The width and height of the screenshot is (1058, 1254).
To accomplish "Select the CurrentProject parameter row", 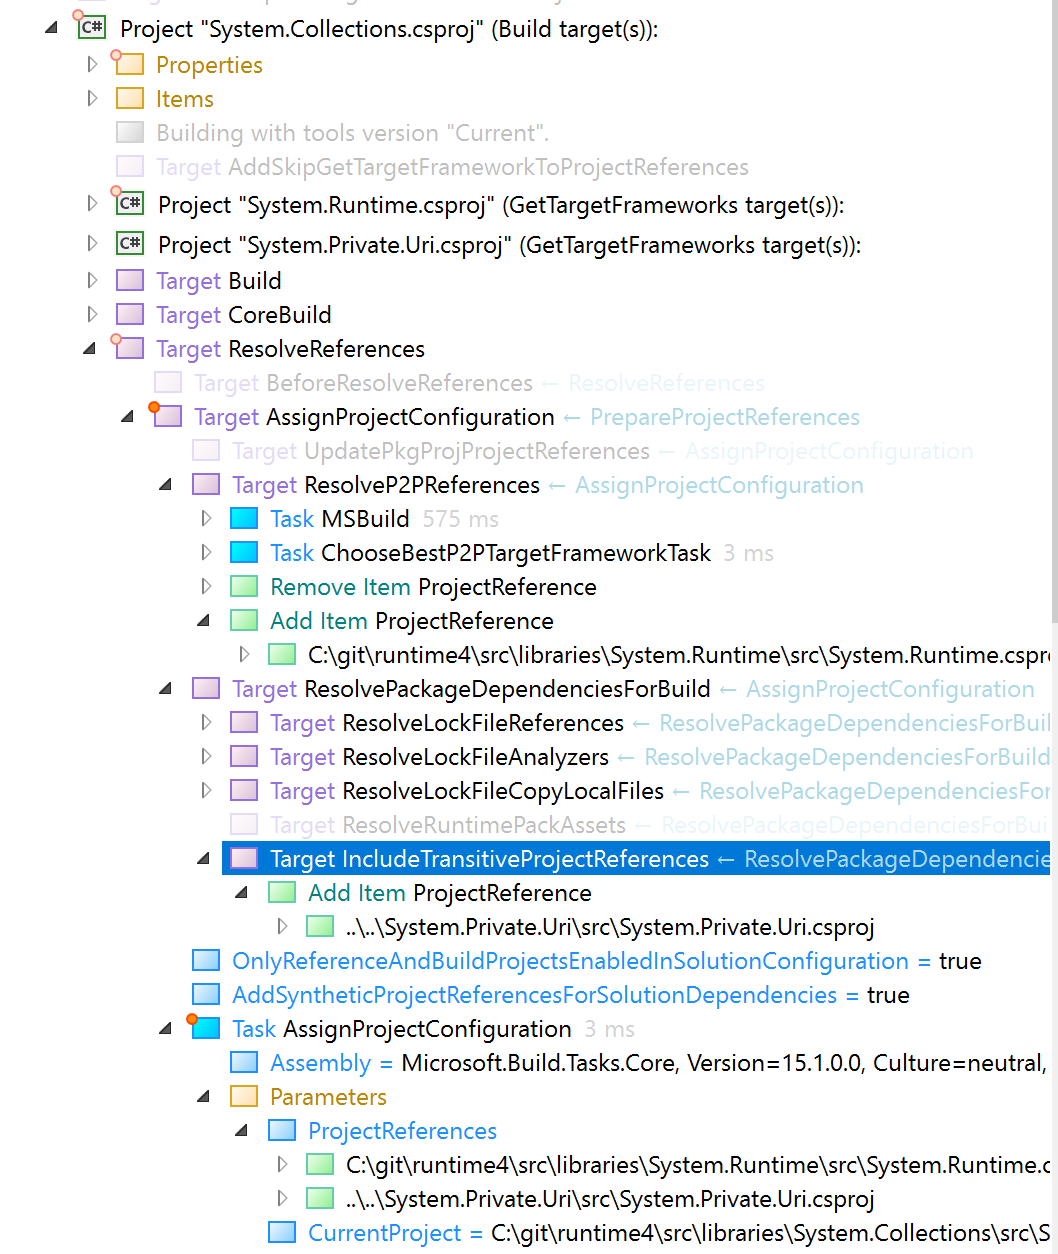I will pyautogui.click(x=659, y=1233).
